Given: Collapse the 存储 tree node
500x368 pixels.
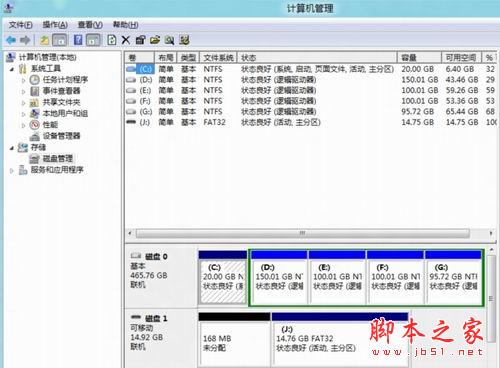Looking at the screenshot, I should [x=12, y=147].
